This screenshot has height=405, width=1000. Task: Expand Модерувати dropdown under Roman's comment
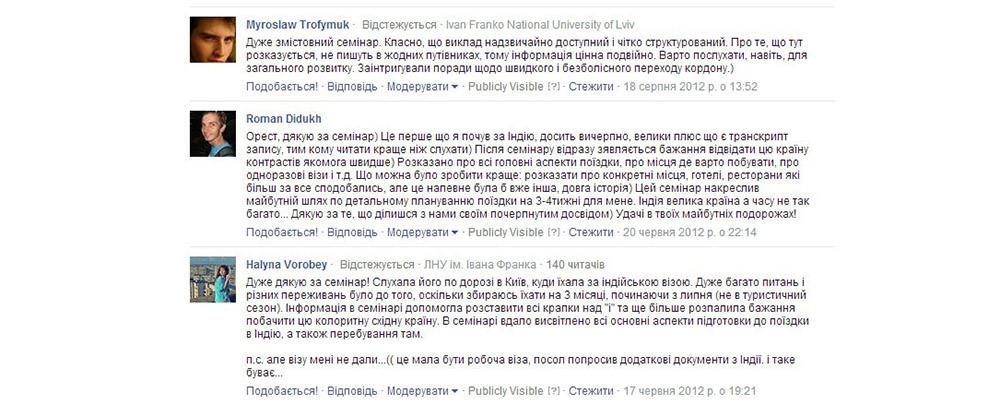pos(422,232)
